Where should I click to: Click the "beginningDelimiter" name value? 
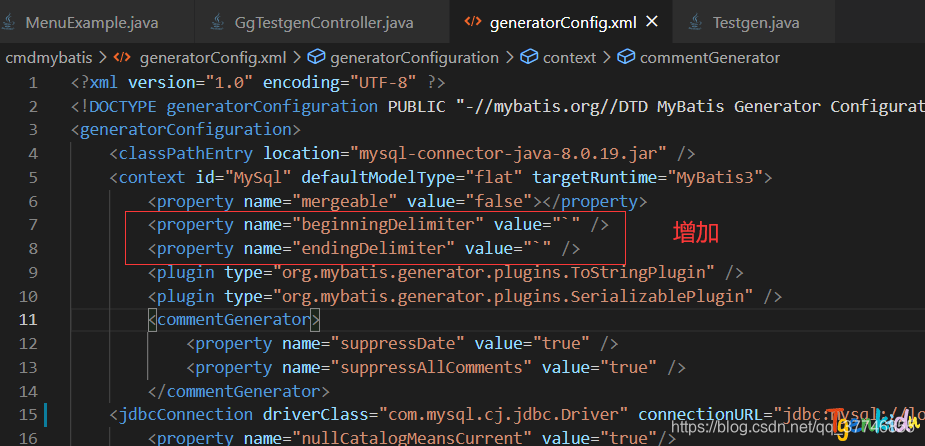click(x=388, y=225)
